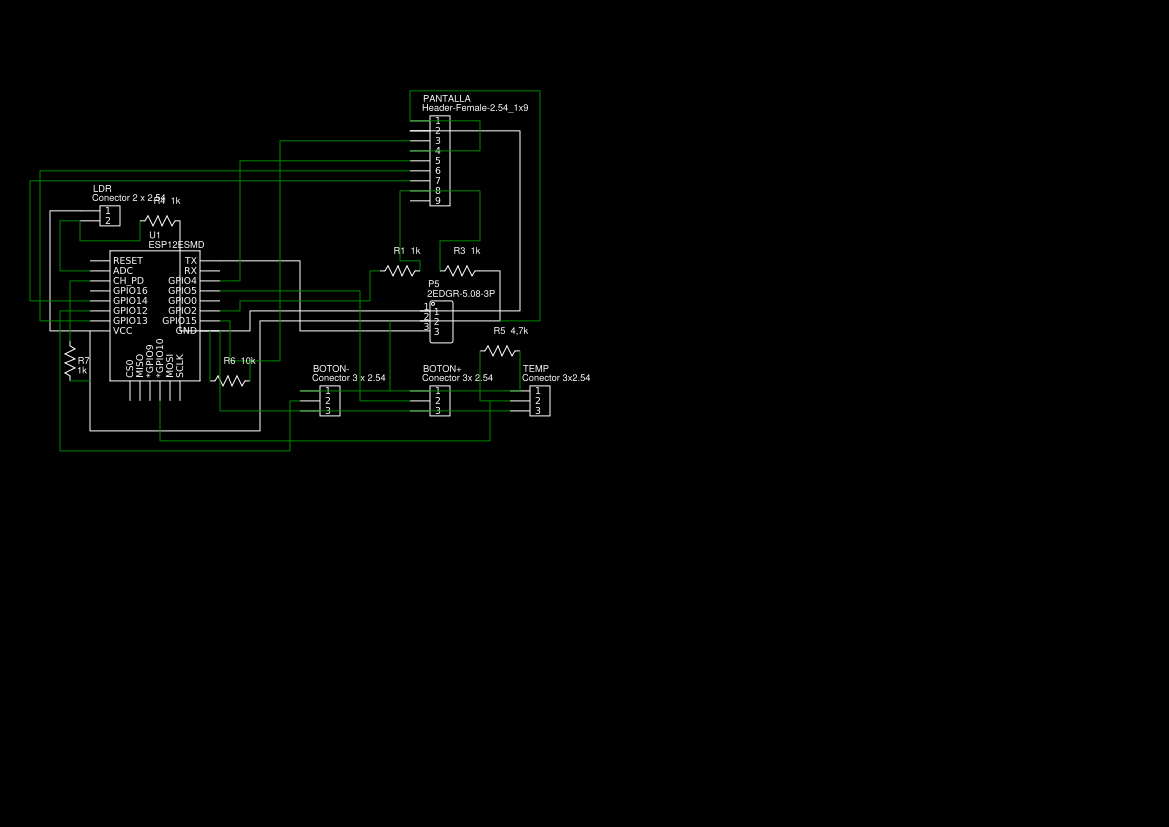
Task: Click the GPIO12 pin label
Action: click(x=130, y=311)
